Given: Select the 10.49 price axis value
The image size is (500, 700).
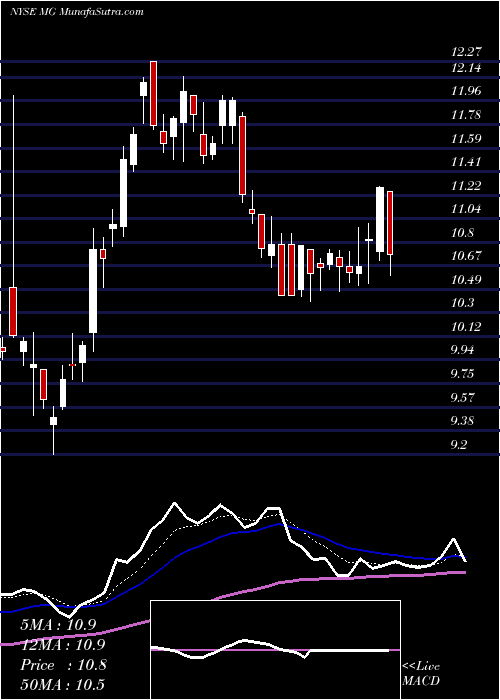Looking at the screenshot, I should (x=467, y=280).
